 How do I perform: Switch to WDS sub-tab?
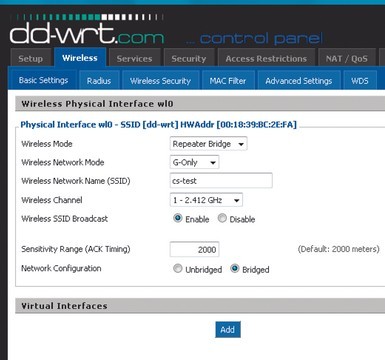pos(360,80)
